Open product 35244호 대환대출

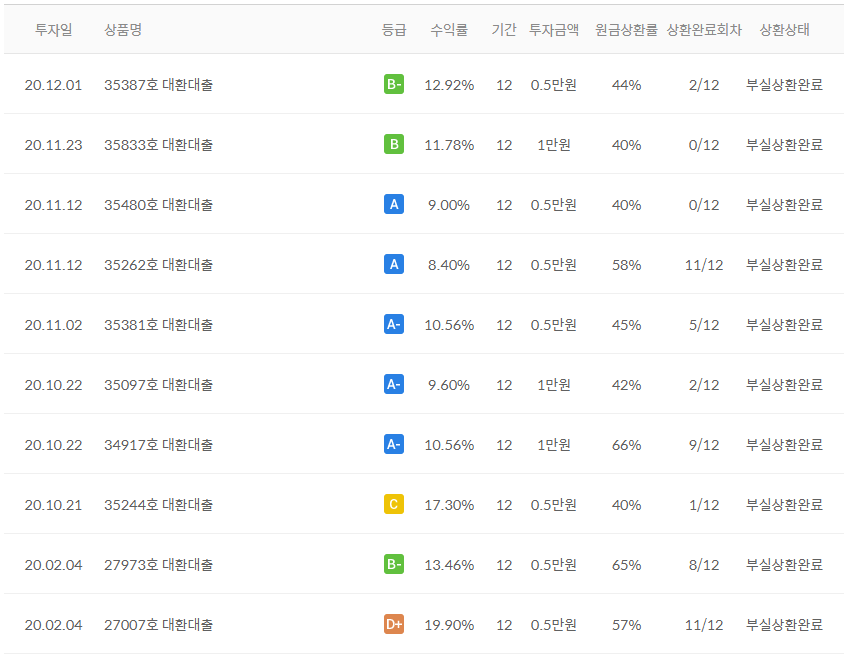159,505
